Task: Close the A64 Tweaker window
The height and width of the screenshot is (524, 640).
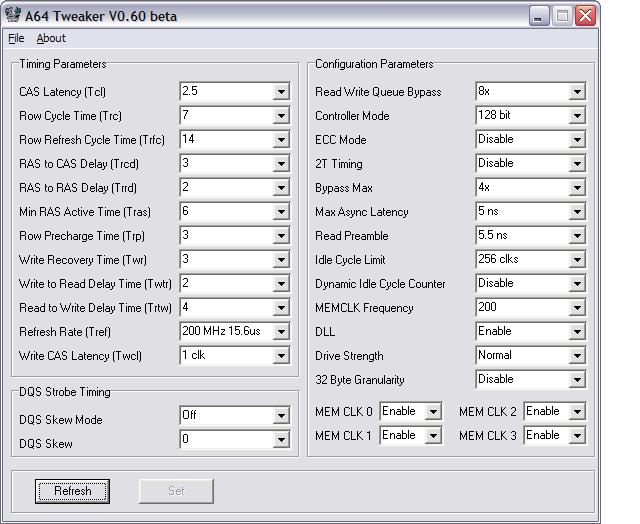Action: click(x=585, y=16)
